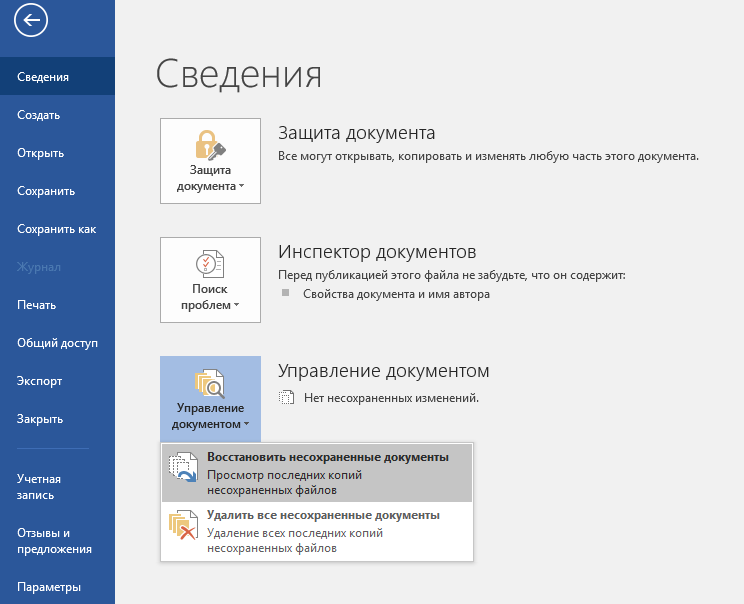
Task: Select 'Открыть' from the left menu
Action: (41, 153)
